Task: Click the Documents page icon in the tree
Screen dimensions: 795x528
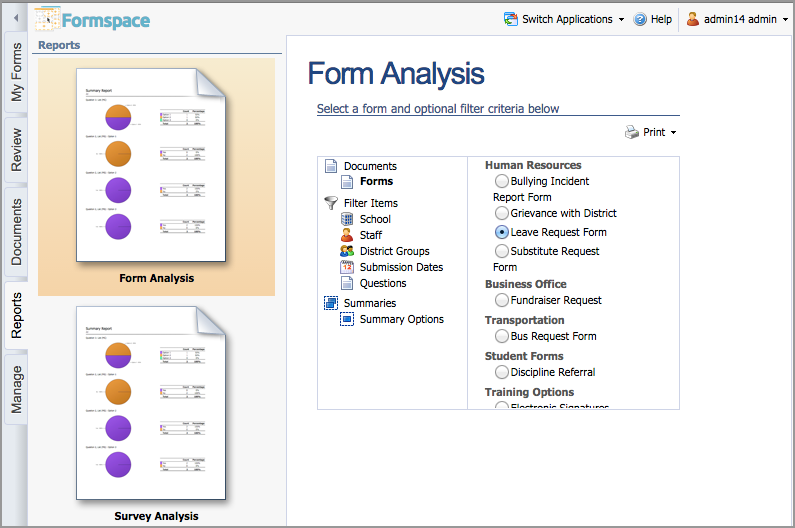Action: [x=331, y=166]
